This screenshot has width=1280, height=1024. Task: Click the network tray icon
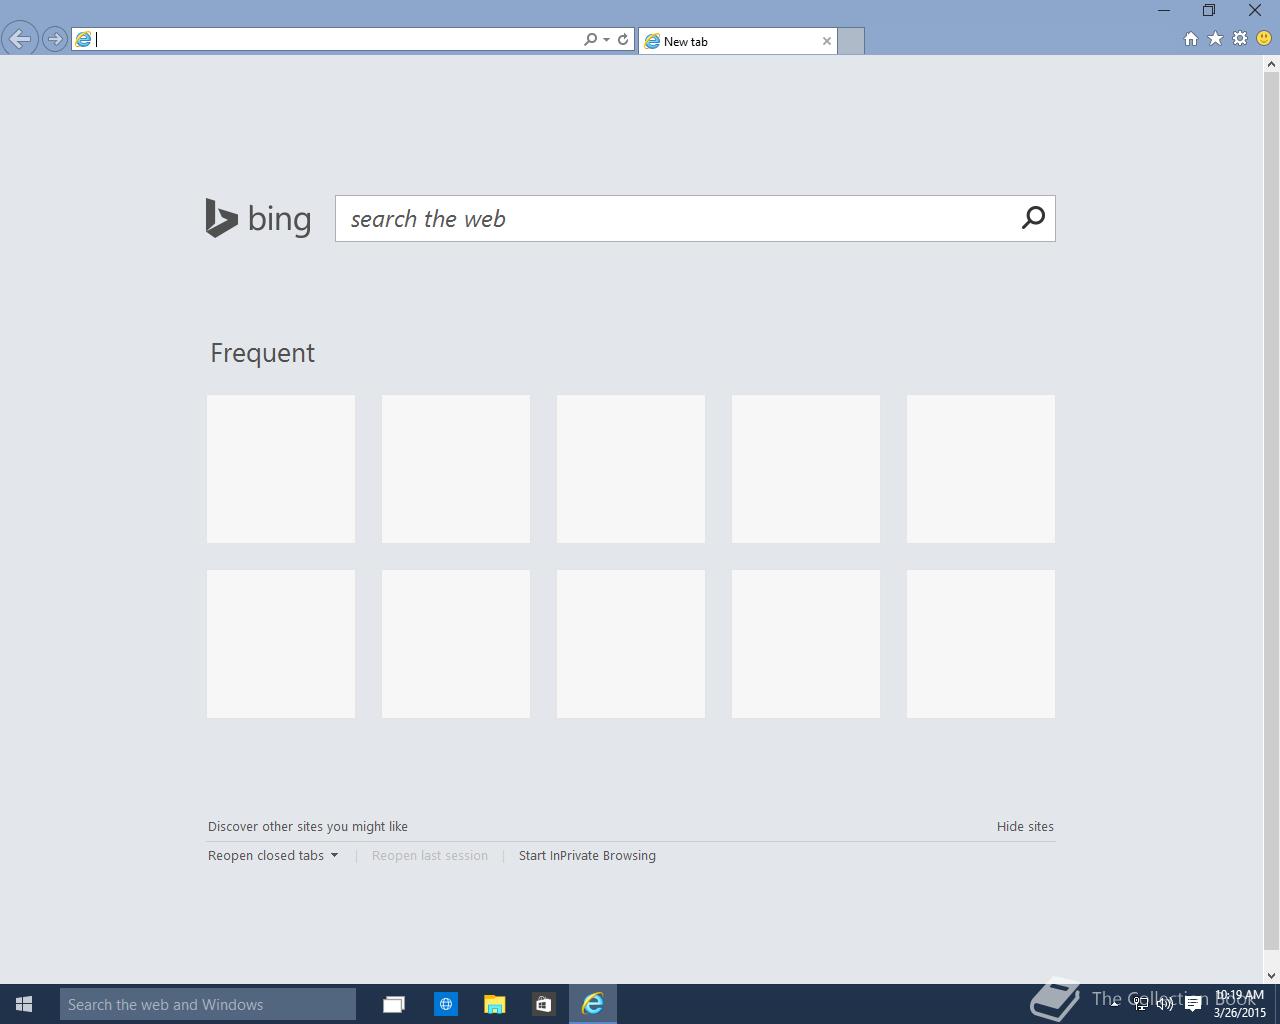pyautogui.click(x=1140, y=1004)
